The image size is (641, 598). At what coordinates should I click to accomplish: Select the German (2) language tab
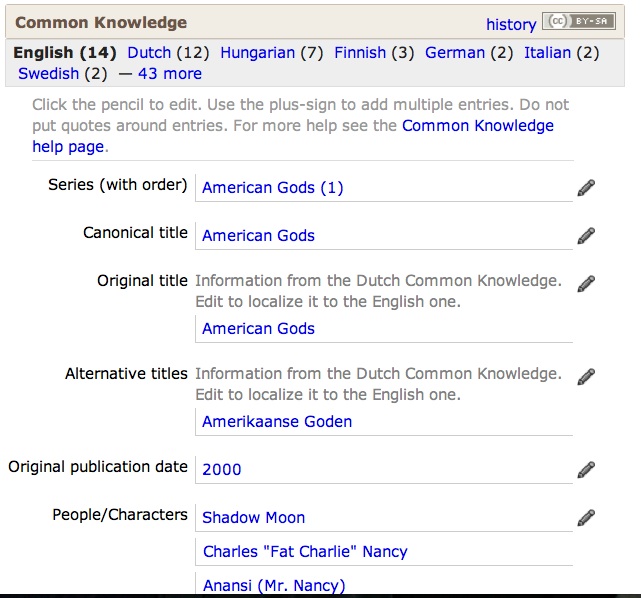click(x=455, y=53)
